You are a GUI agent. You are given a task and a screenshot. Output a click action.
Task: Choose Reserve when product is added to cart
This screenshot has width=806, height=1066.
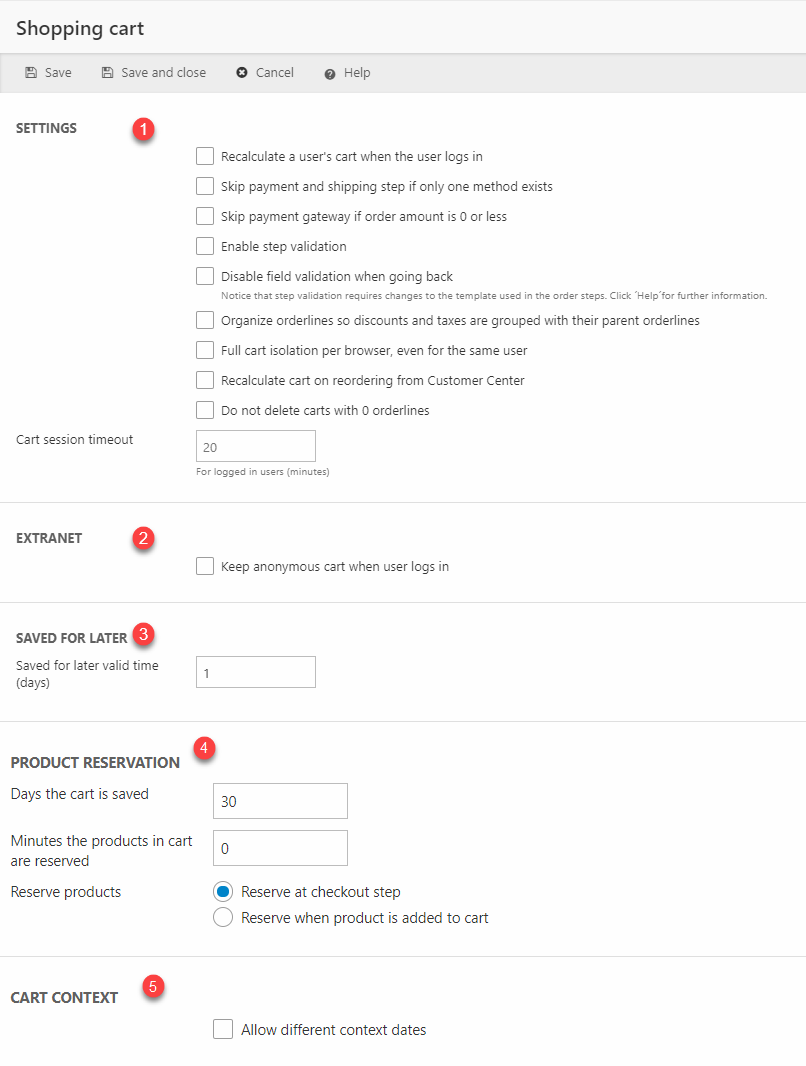pos(223,918)
